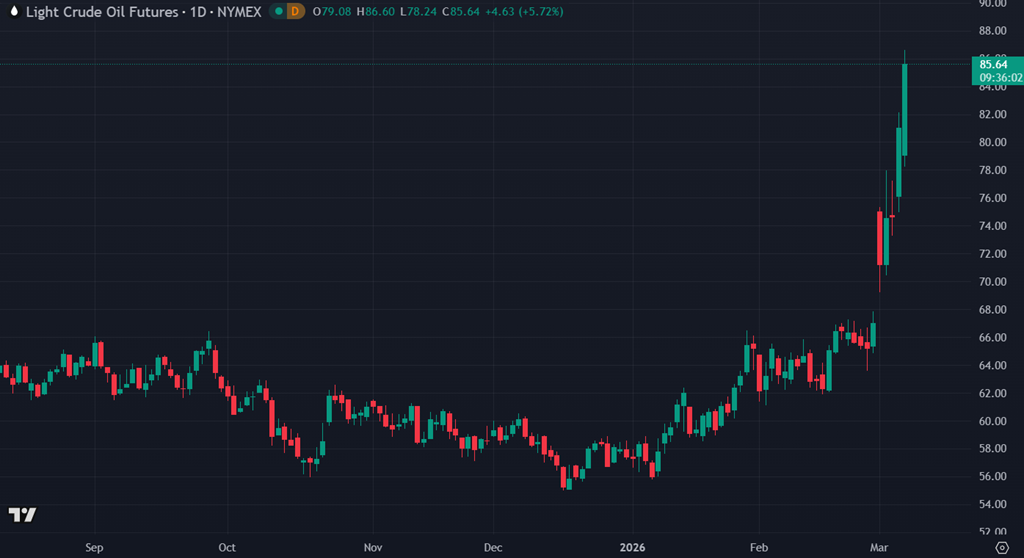Select the Sep label on time axis
This screenshot has height=558, width=1024.
coord(95,547)
